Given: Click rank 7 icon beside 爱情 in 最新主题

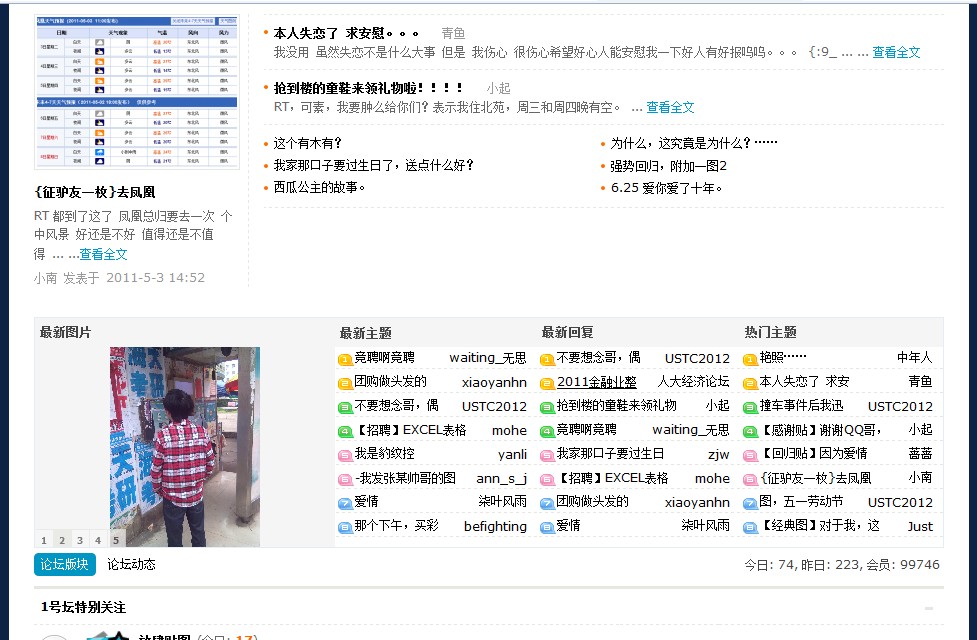Looking at the screenshot, I should 345,503.
